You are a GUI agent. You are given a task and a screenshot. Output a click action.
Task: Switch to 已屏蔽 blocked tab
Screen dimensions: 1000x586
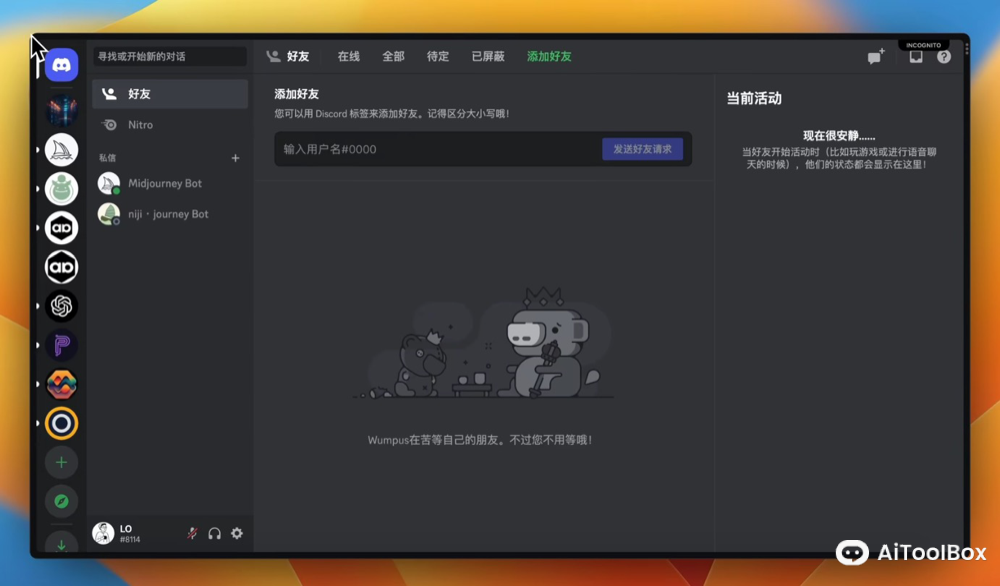pyautogui.click(x=488, y=57)
